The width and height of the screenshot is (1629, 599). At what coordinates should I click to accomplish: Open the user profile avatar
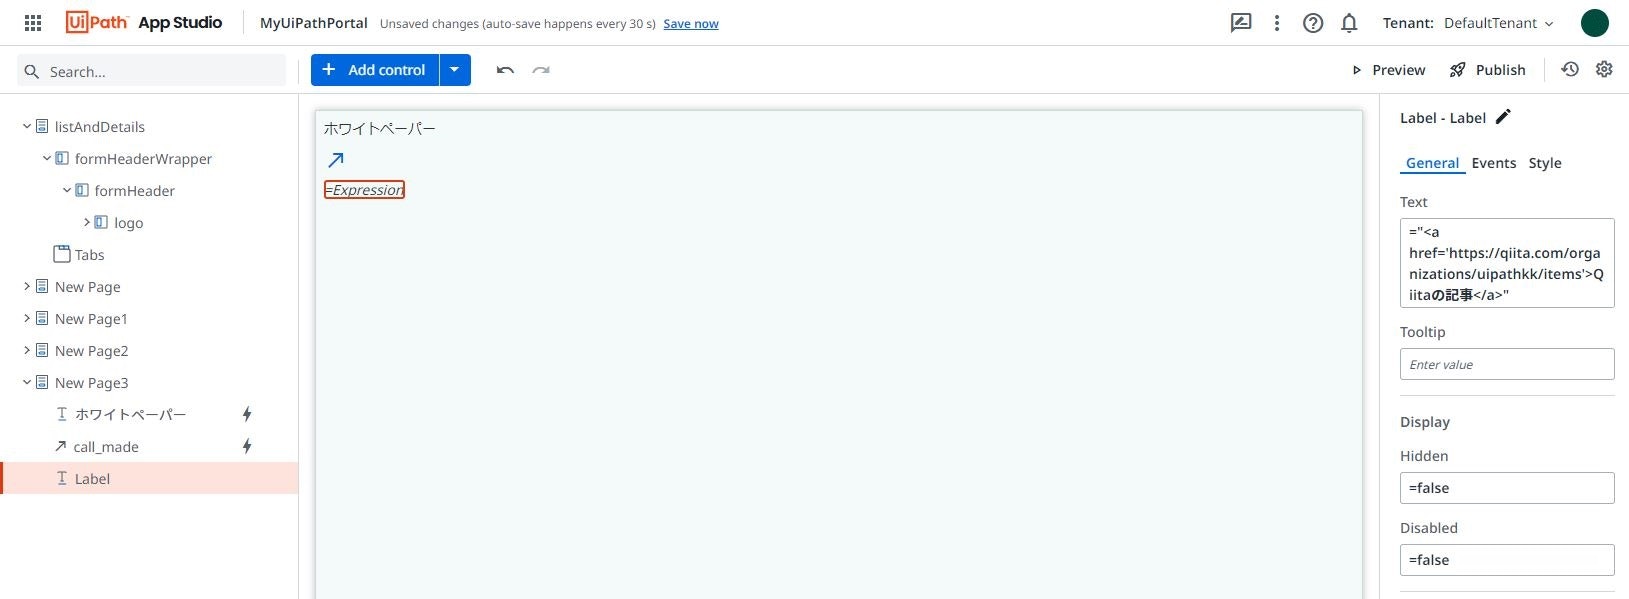[1595, 23]
